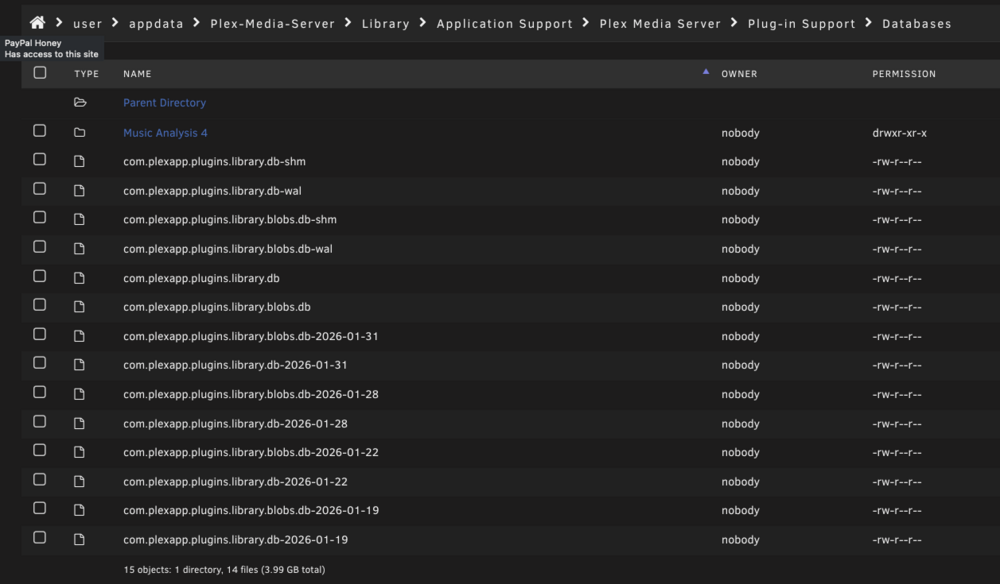This screenshot has height=584, width=1000.
Task: Select checkbox for library.blobs.db-2026-01-31
Action: click(40, 334)
